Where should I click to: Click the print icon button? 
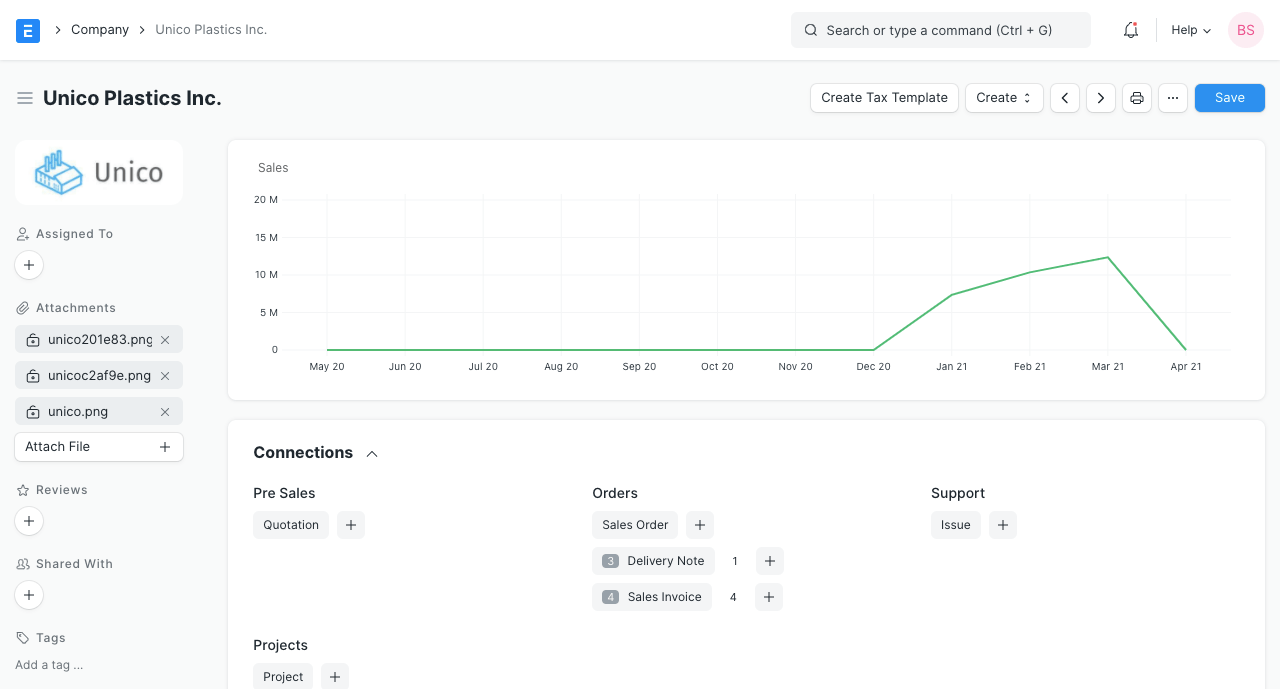1136,98
